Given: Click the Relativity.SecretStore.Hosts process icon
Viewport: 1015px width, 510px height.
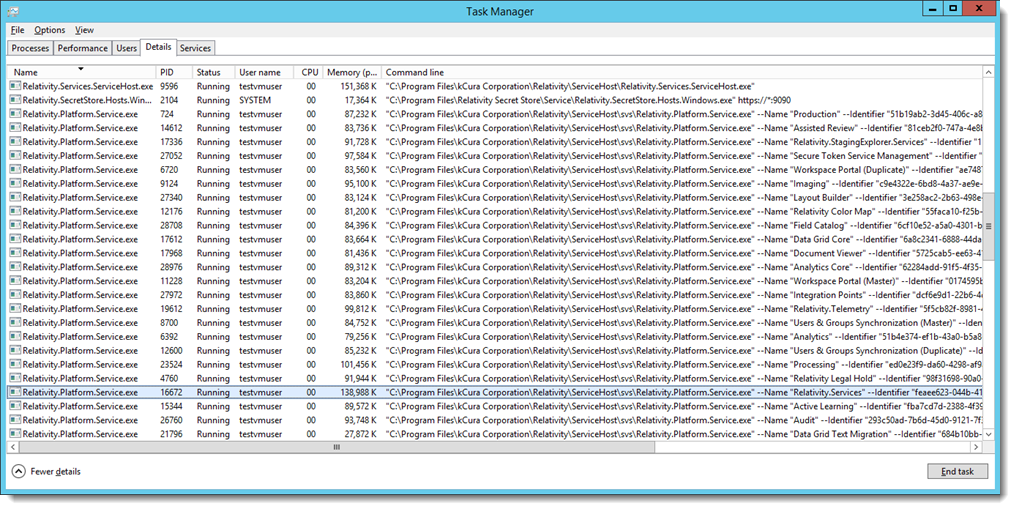Looking at the screenshot, I should pos(15,101).
